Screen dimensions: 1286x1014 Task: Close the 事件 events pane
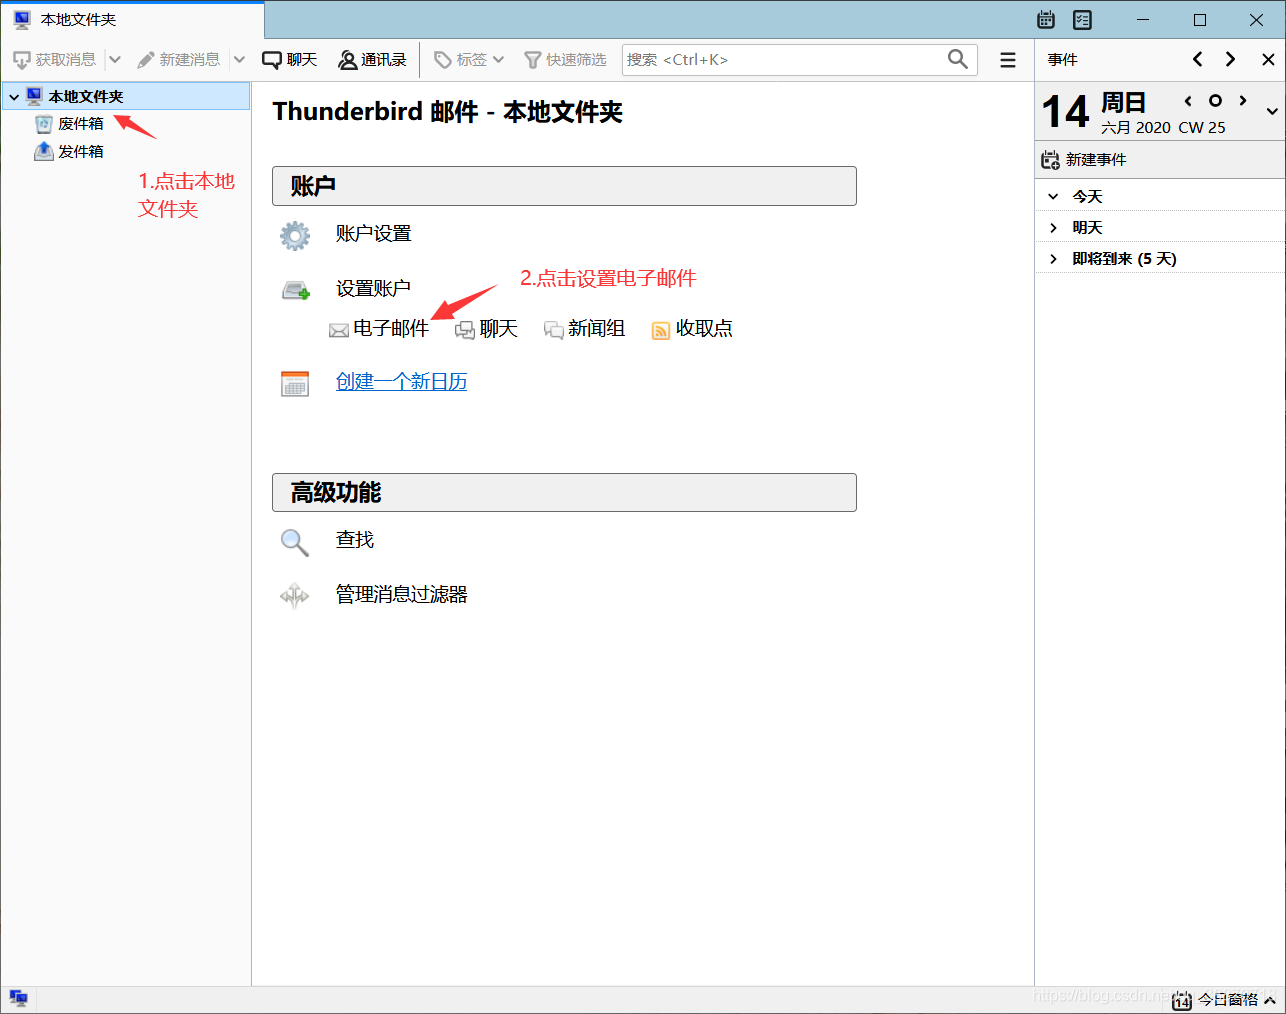1268,60
